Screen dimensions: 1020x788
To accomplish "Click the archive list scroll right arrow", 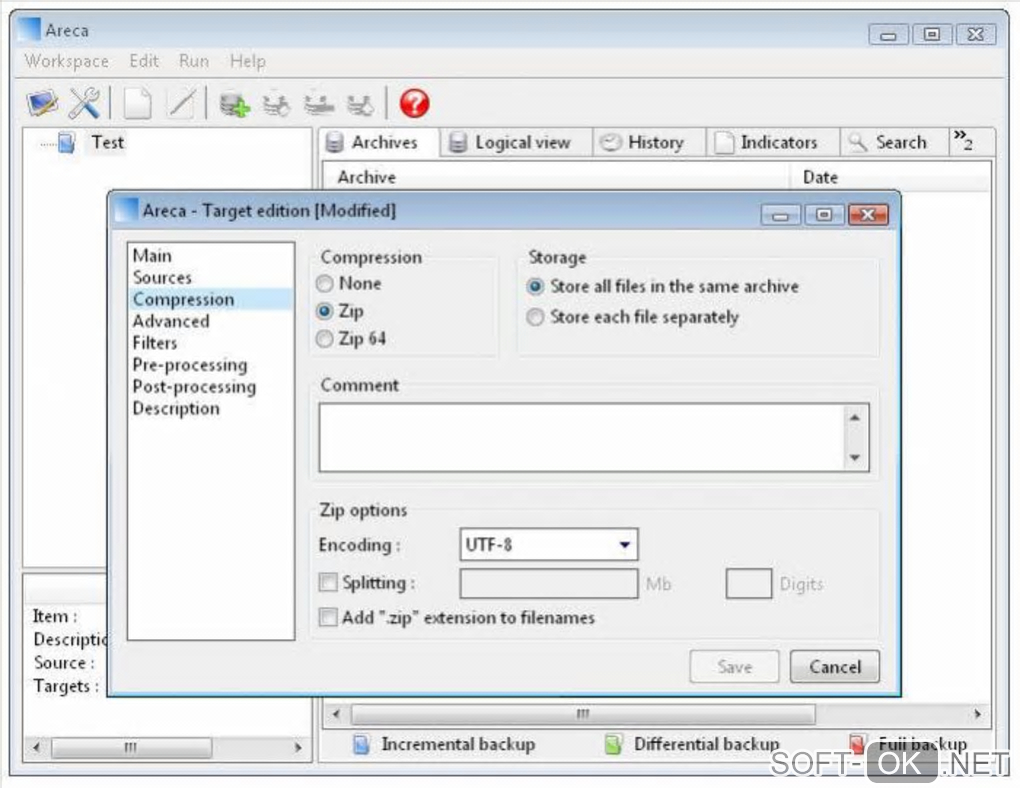I will 978,714.
